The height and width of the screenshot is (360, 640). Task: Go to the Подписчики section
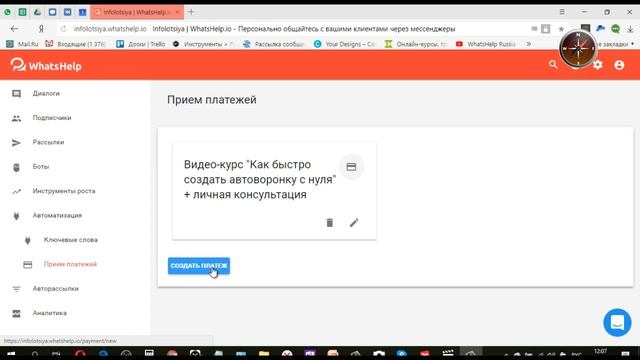52,118
